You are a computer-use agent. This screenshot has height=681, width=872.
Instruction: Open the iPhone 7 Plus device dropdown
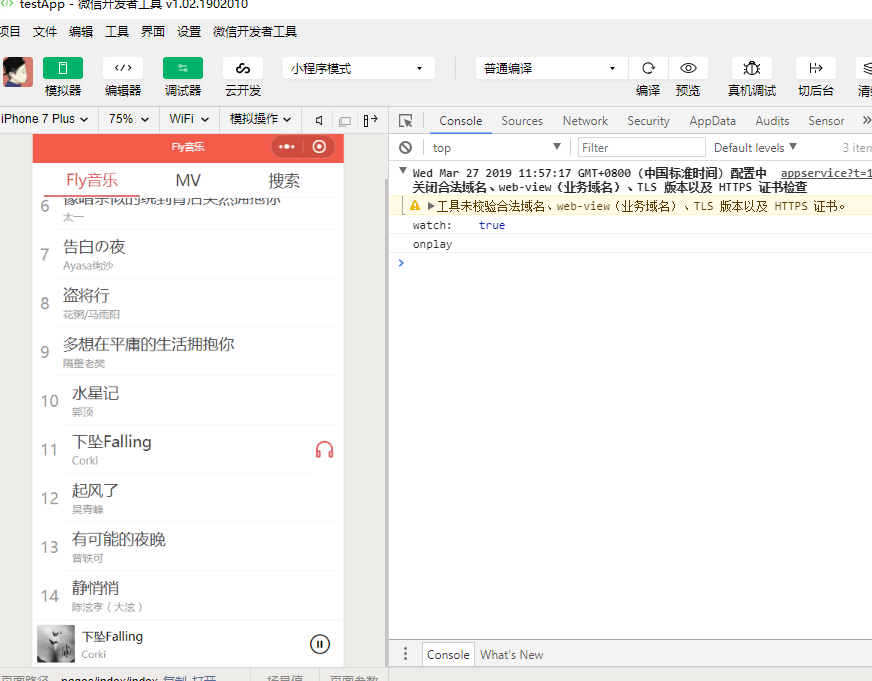tap(44, 119)
